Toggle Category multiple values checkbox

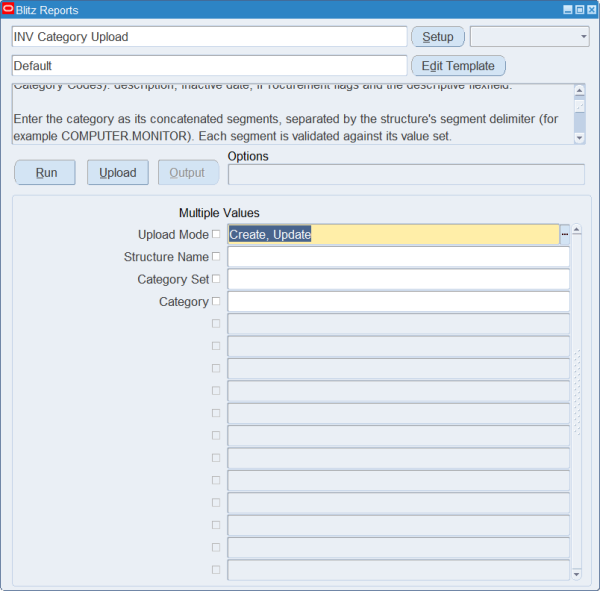coord(216,301)
